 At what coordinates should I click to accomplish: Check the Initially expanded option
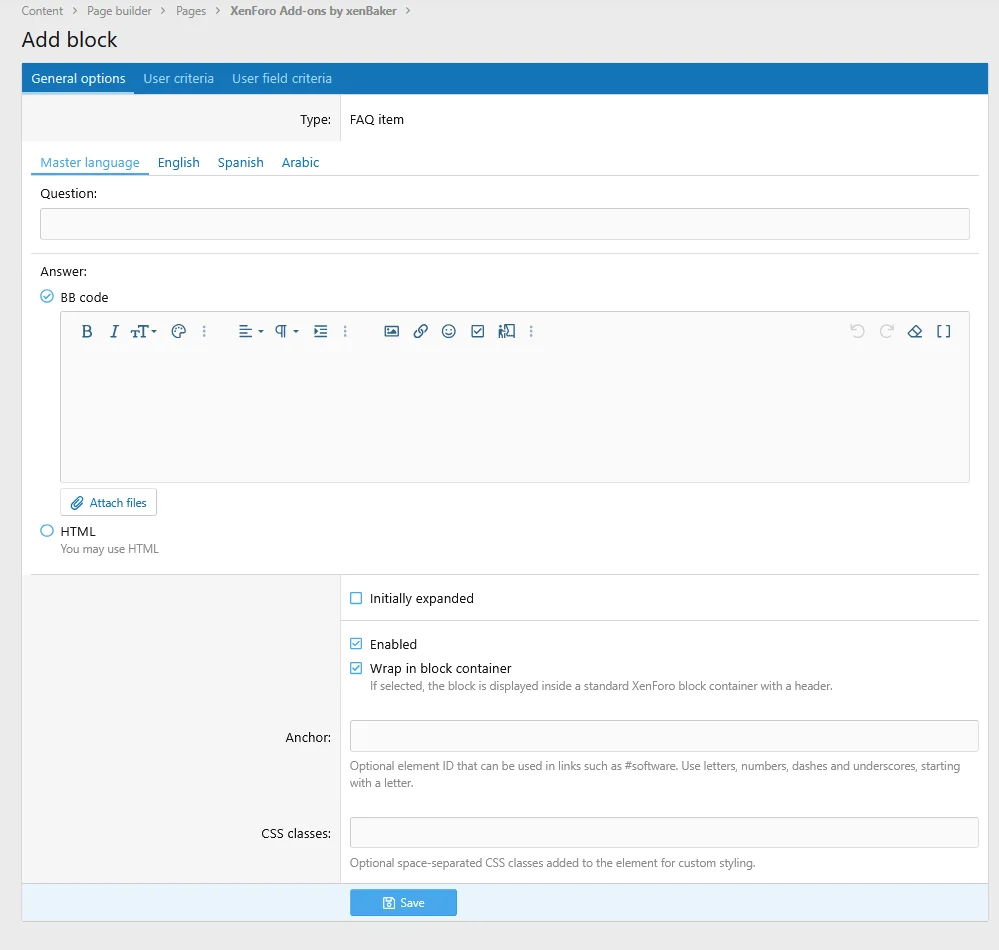pos(356,598)
